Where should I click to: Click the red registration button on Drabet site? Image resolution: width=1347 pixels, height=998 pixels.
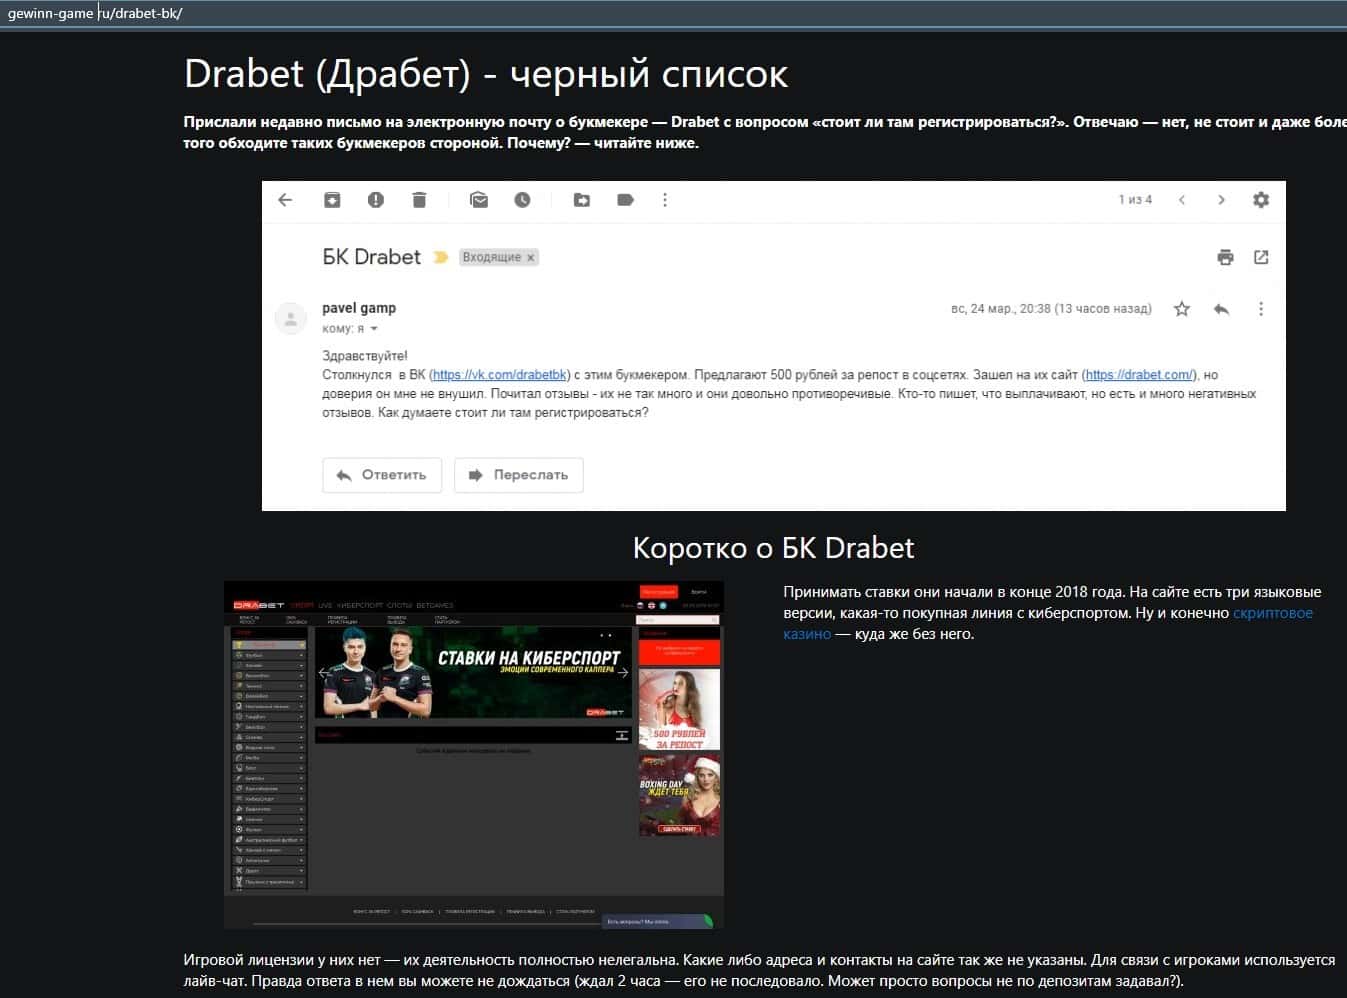[659, 592]
